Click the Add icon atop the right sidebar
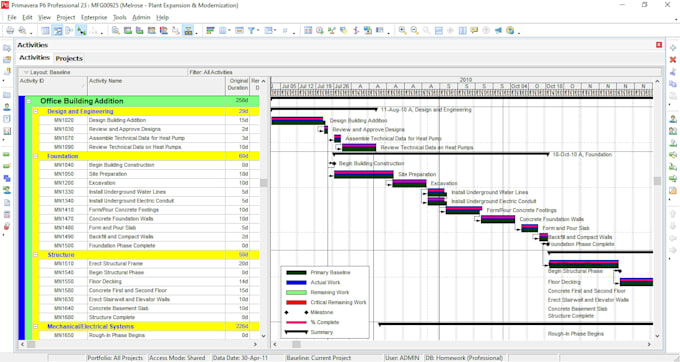680x362 pixels. click(x=673, y=48)
